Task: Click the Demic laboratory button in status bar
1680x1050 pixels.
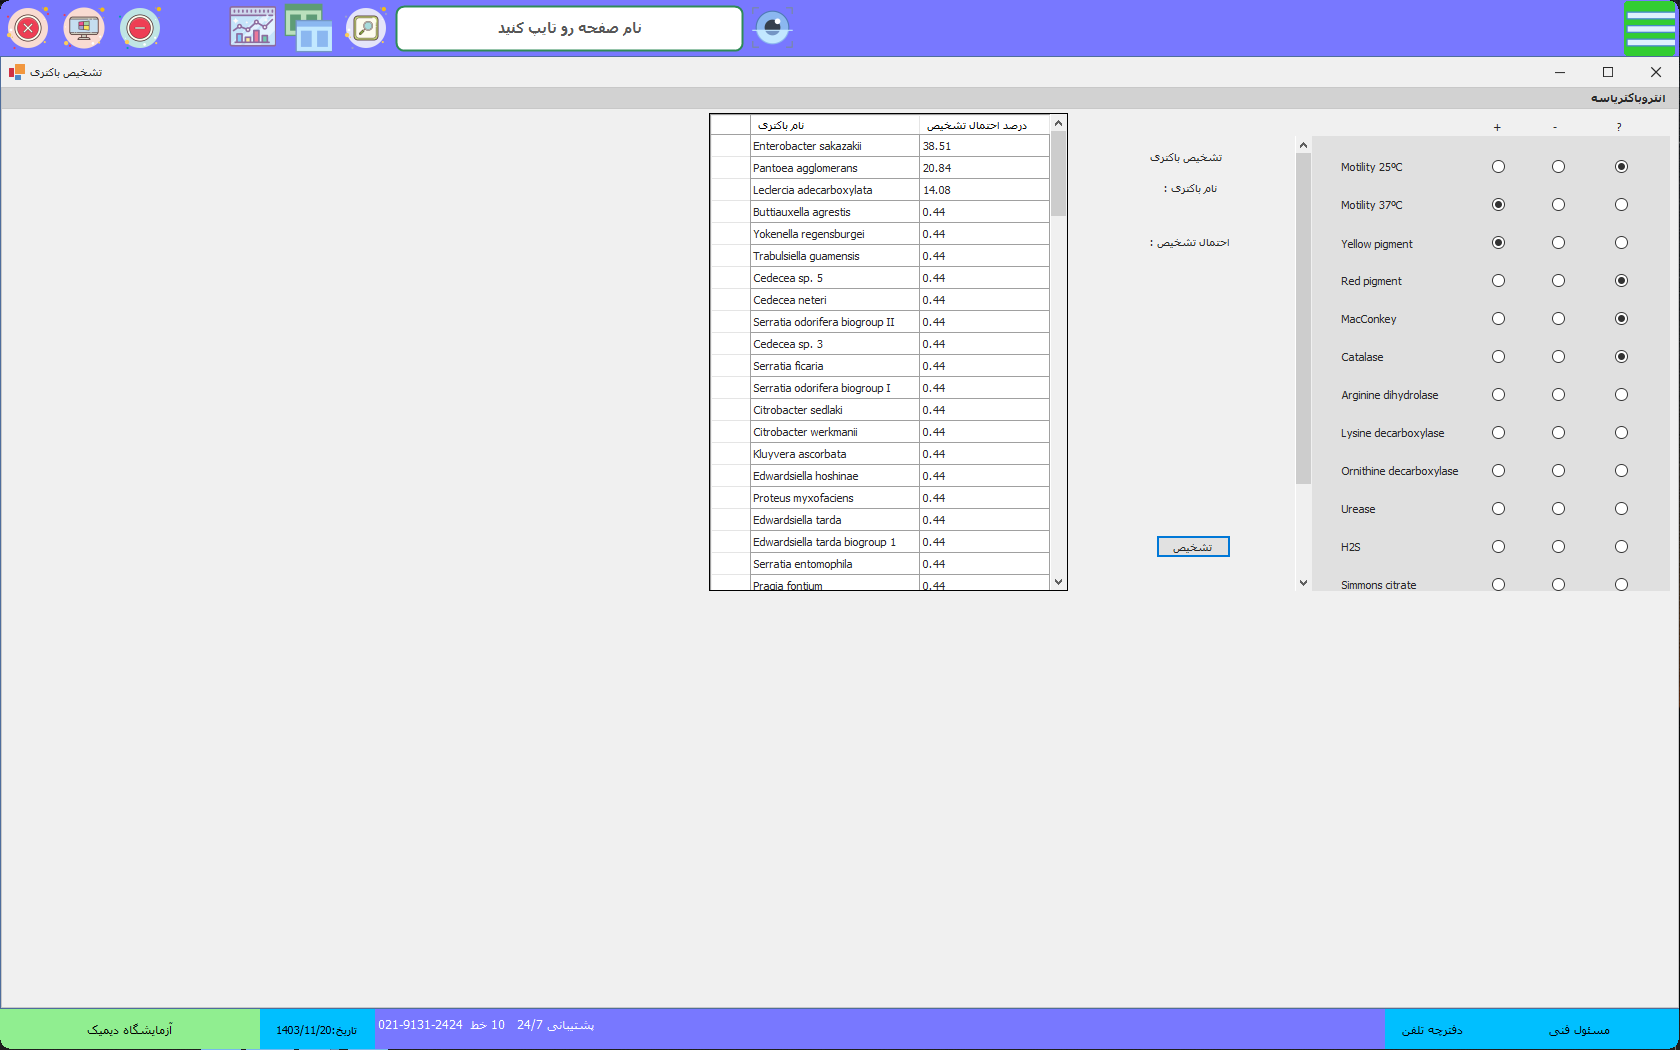Action: tap(130, 1030)
